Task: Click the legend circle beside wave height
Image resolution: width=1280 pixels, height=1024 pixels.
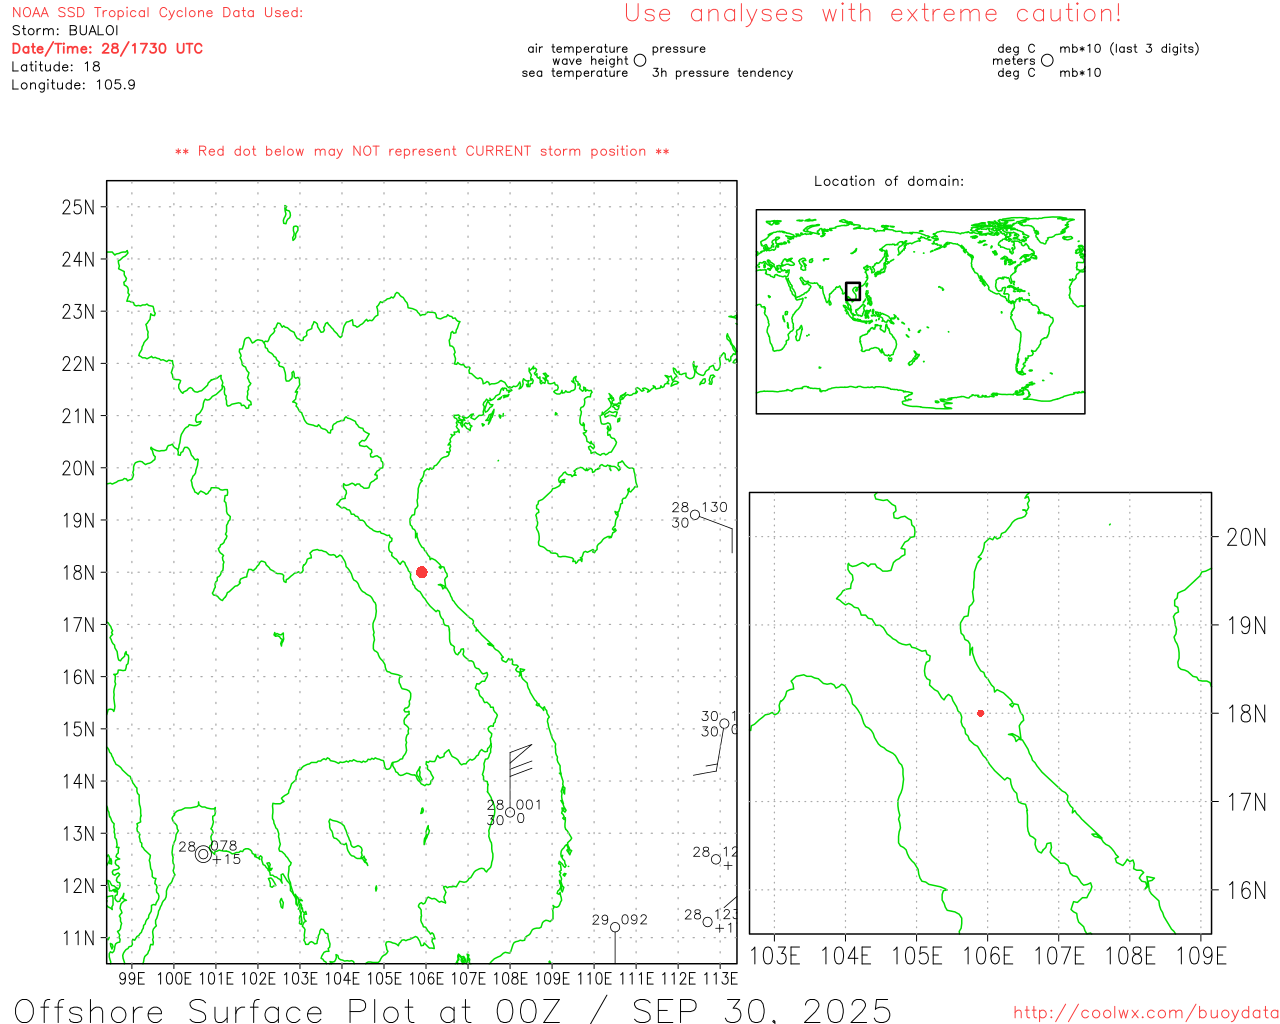Action: pos(640,60)
